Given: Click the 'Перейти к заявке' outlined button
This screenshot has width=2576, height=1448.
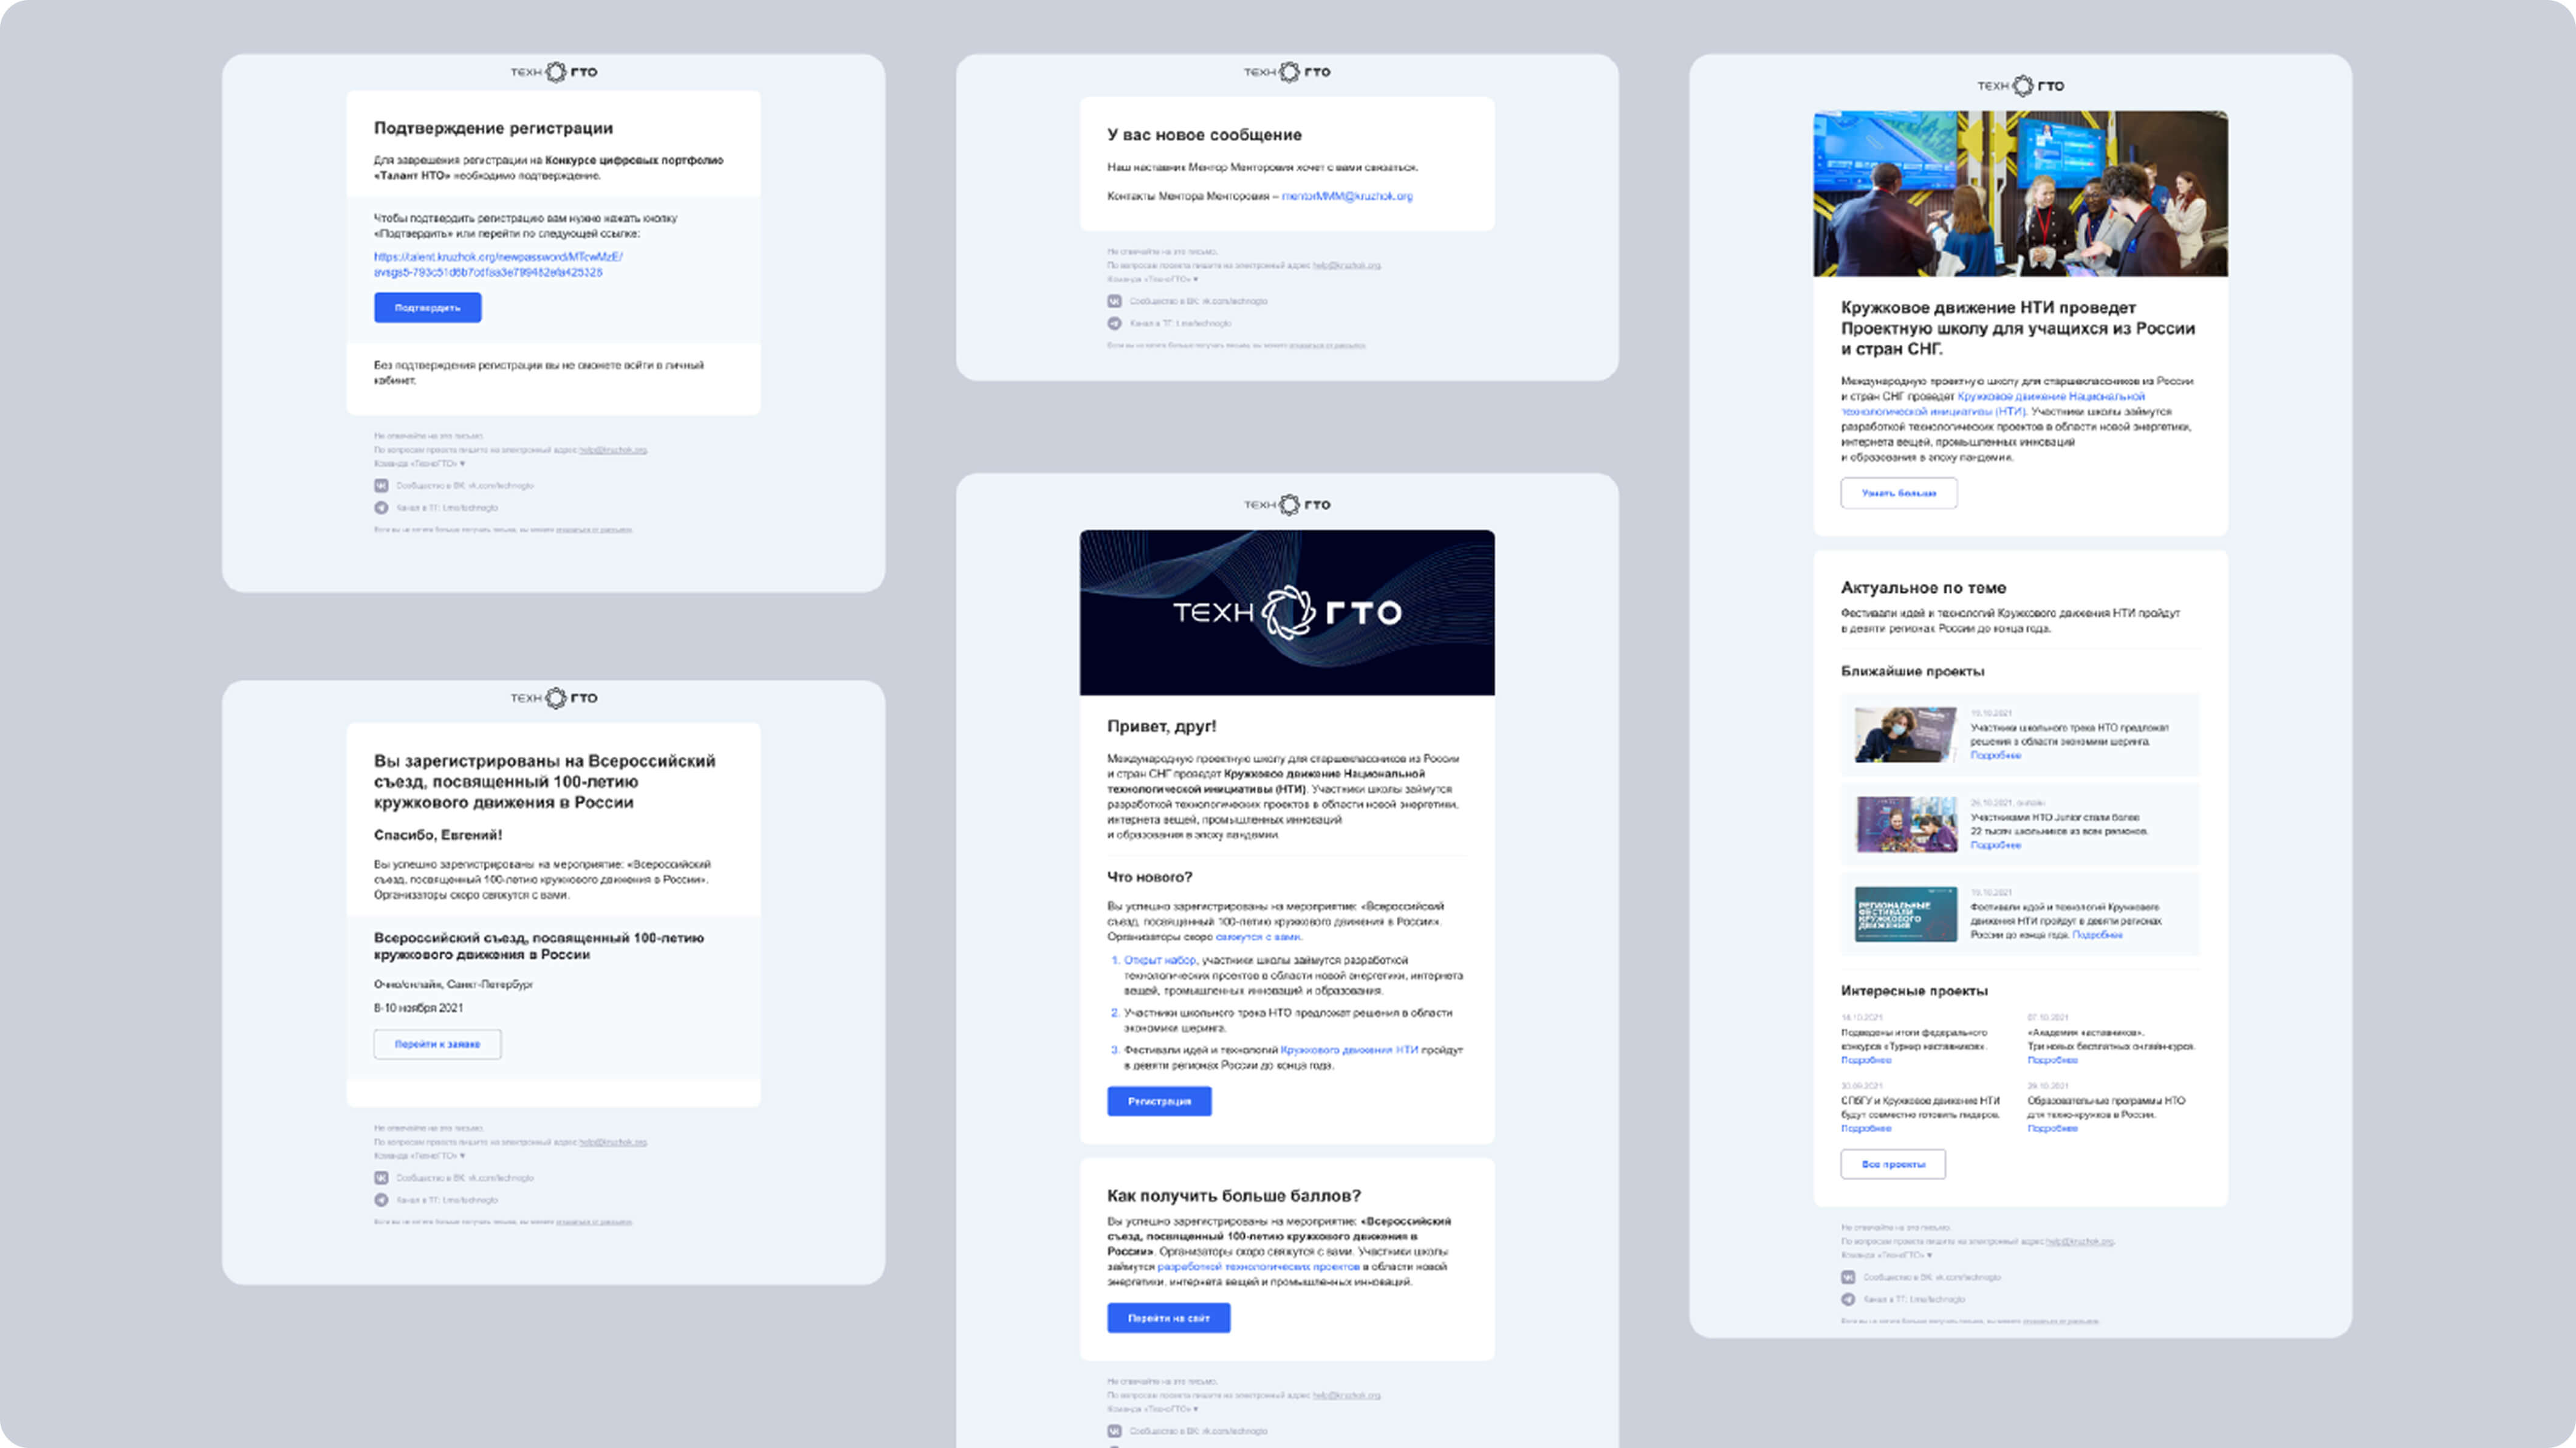Looking at the screenshot, I should (437, 1044).
